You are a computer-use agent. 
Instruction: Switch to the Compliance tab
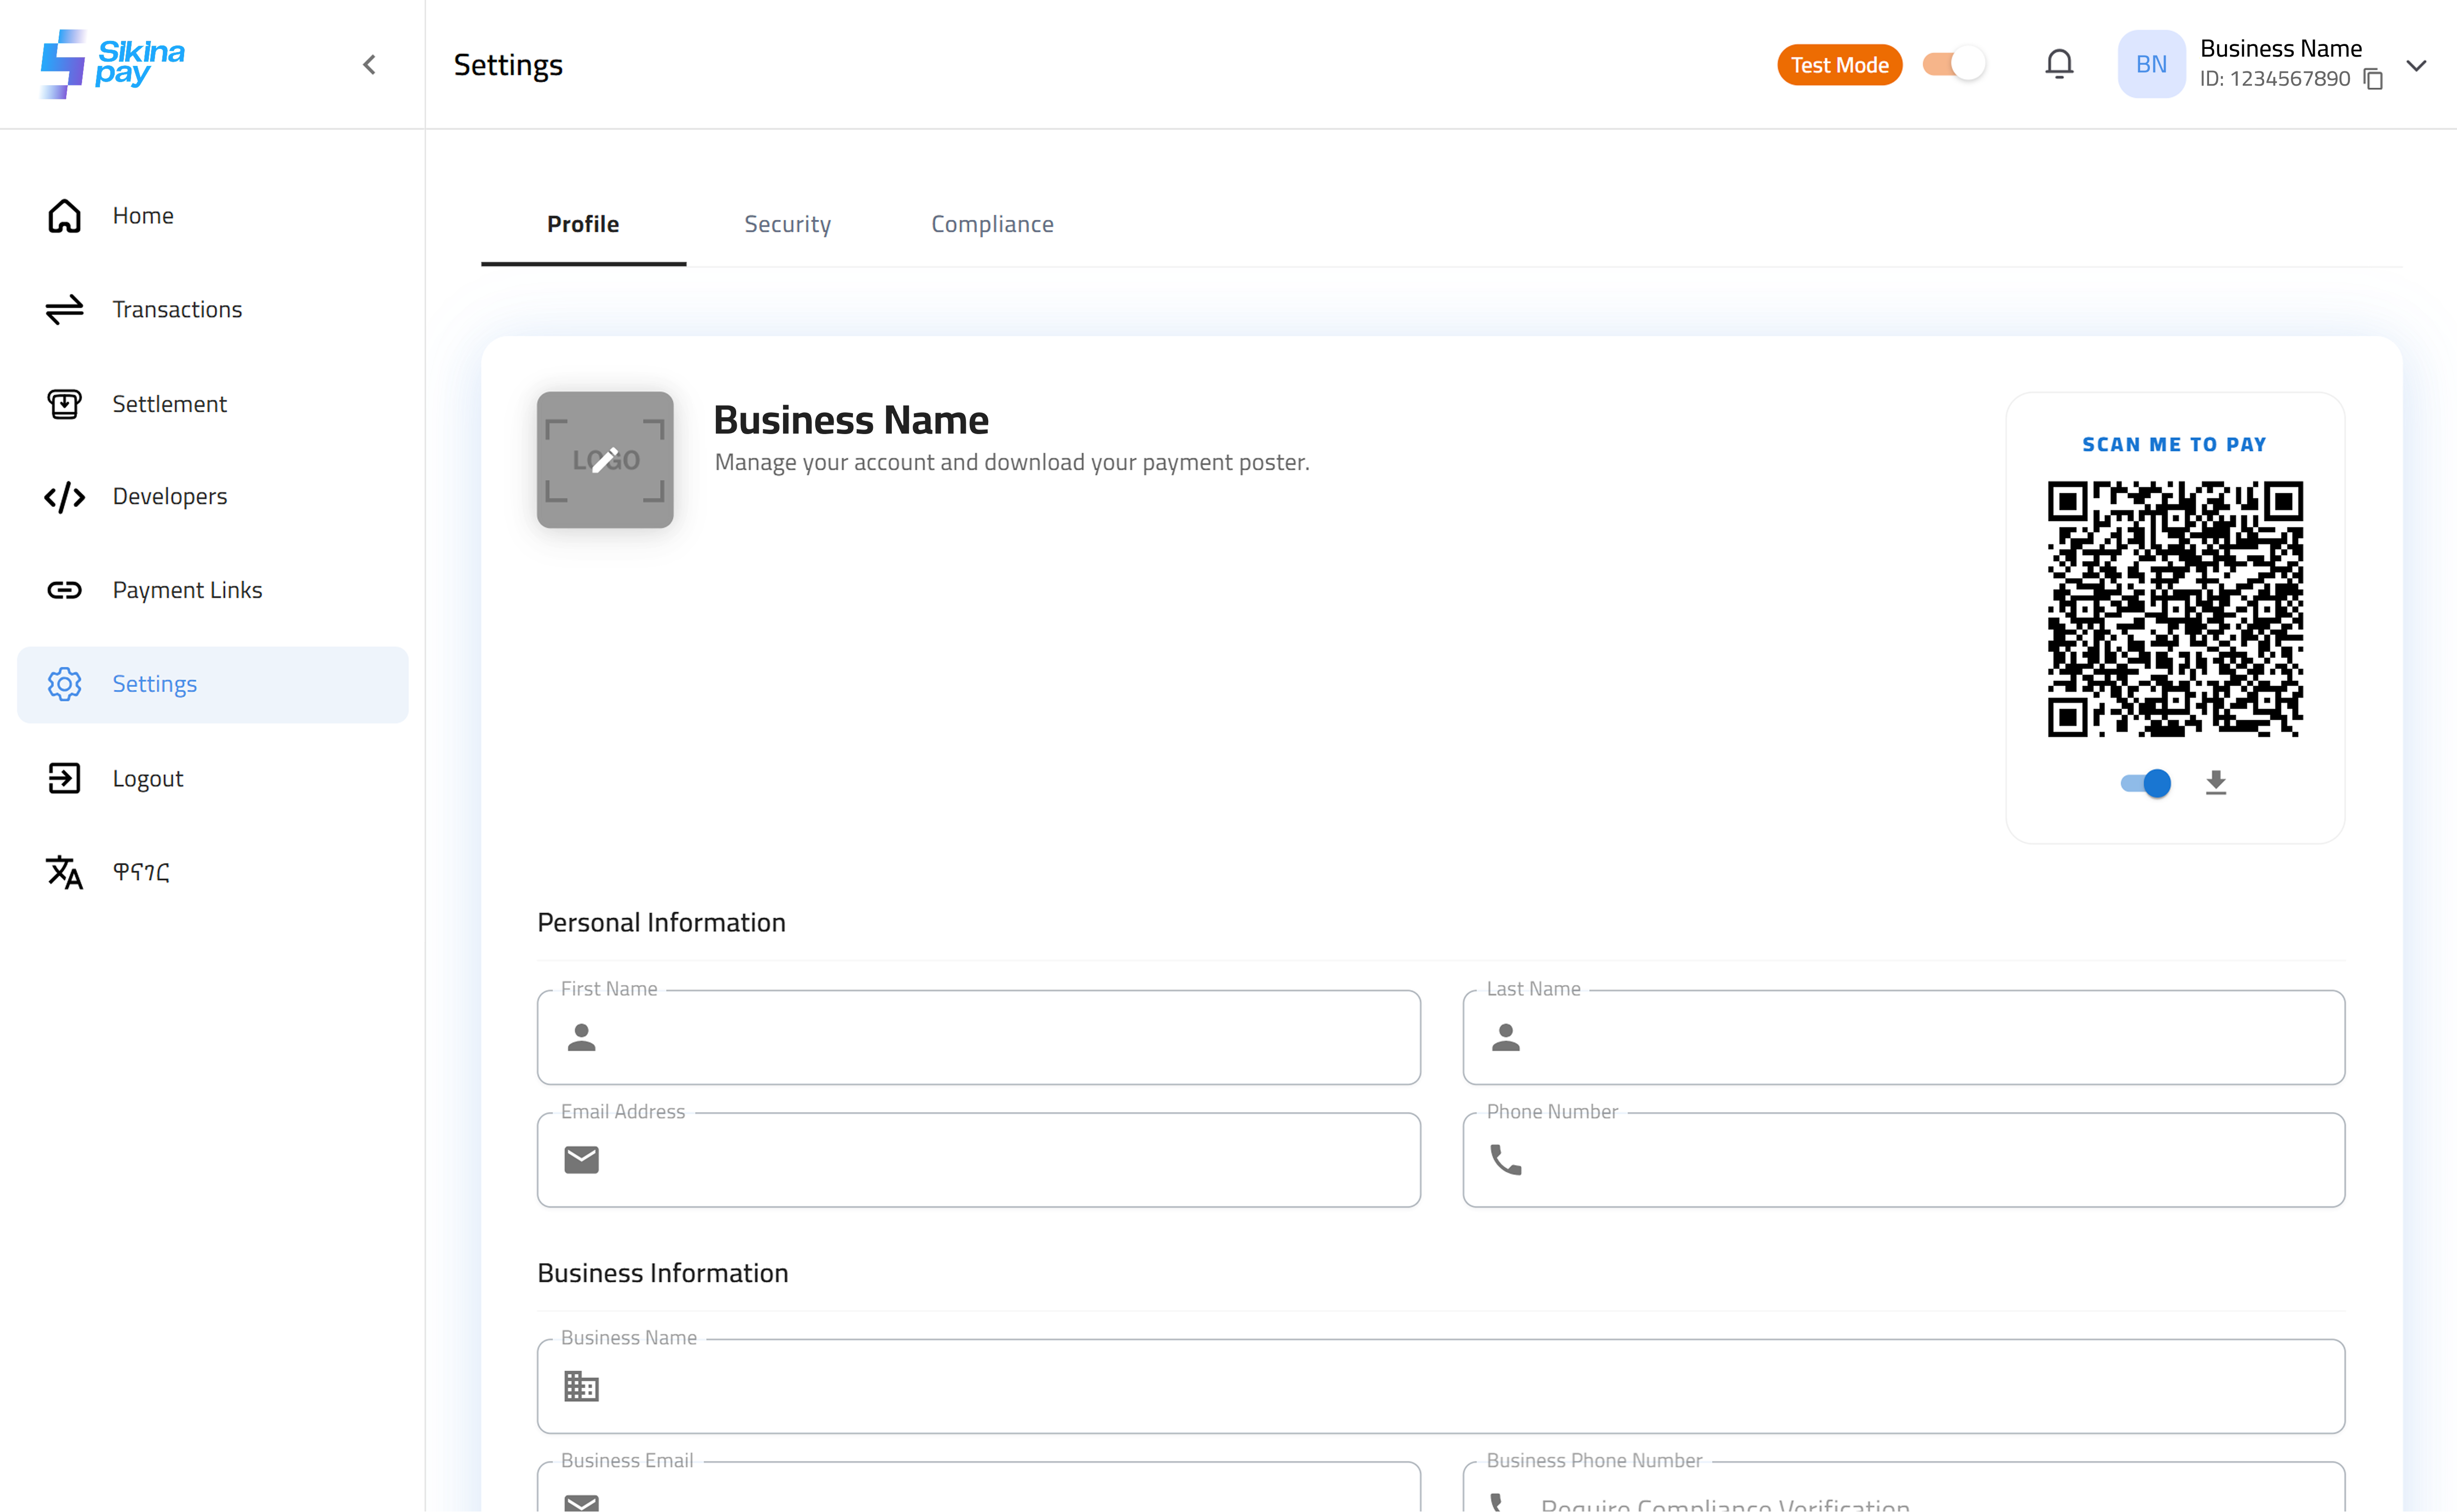[992, 224]
